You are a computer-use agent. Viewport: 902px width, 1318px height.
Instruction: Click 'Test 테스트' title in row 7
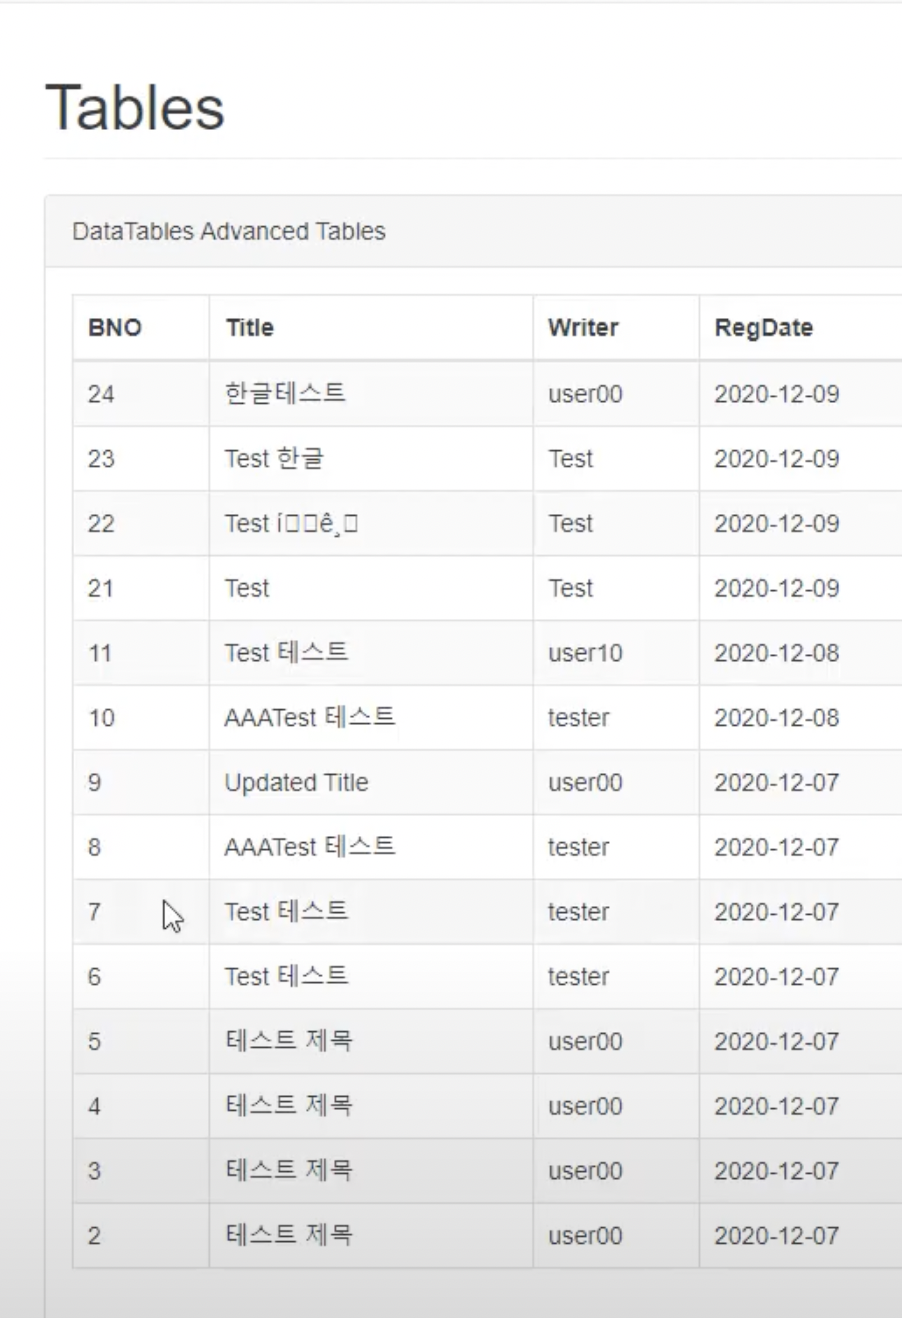point(286,911)
